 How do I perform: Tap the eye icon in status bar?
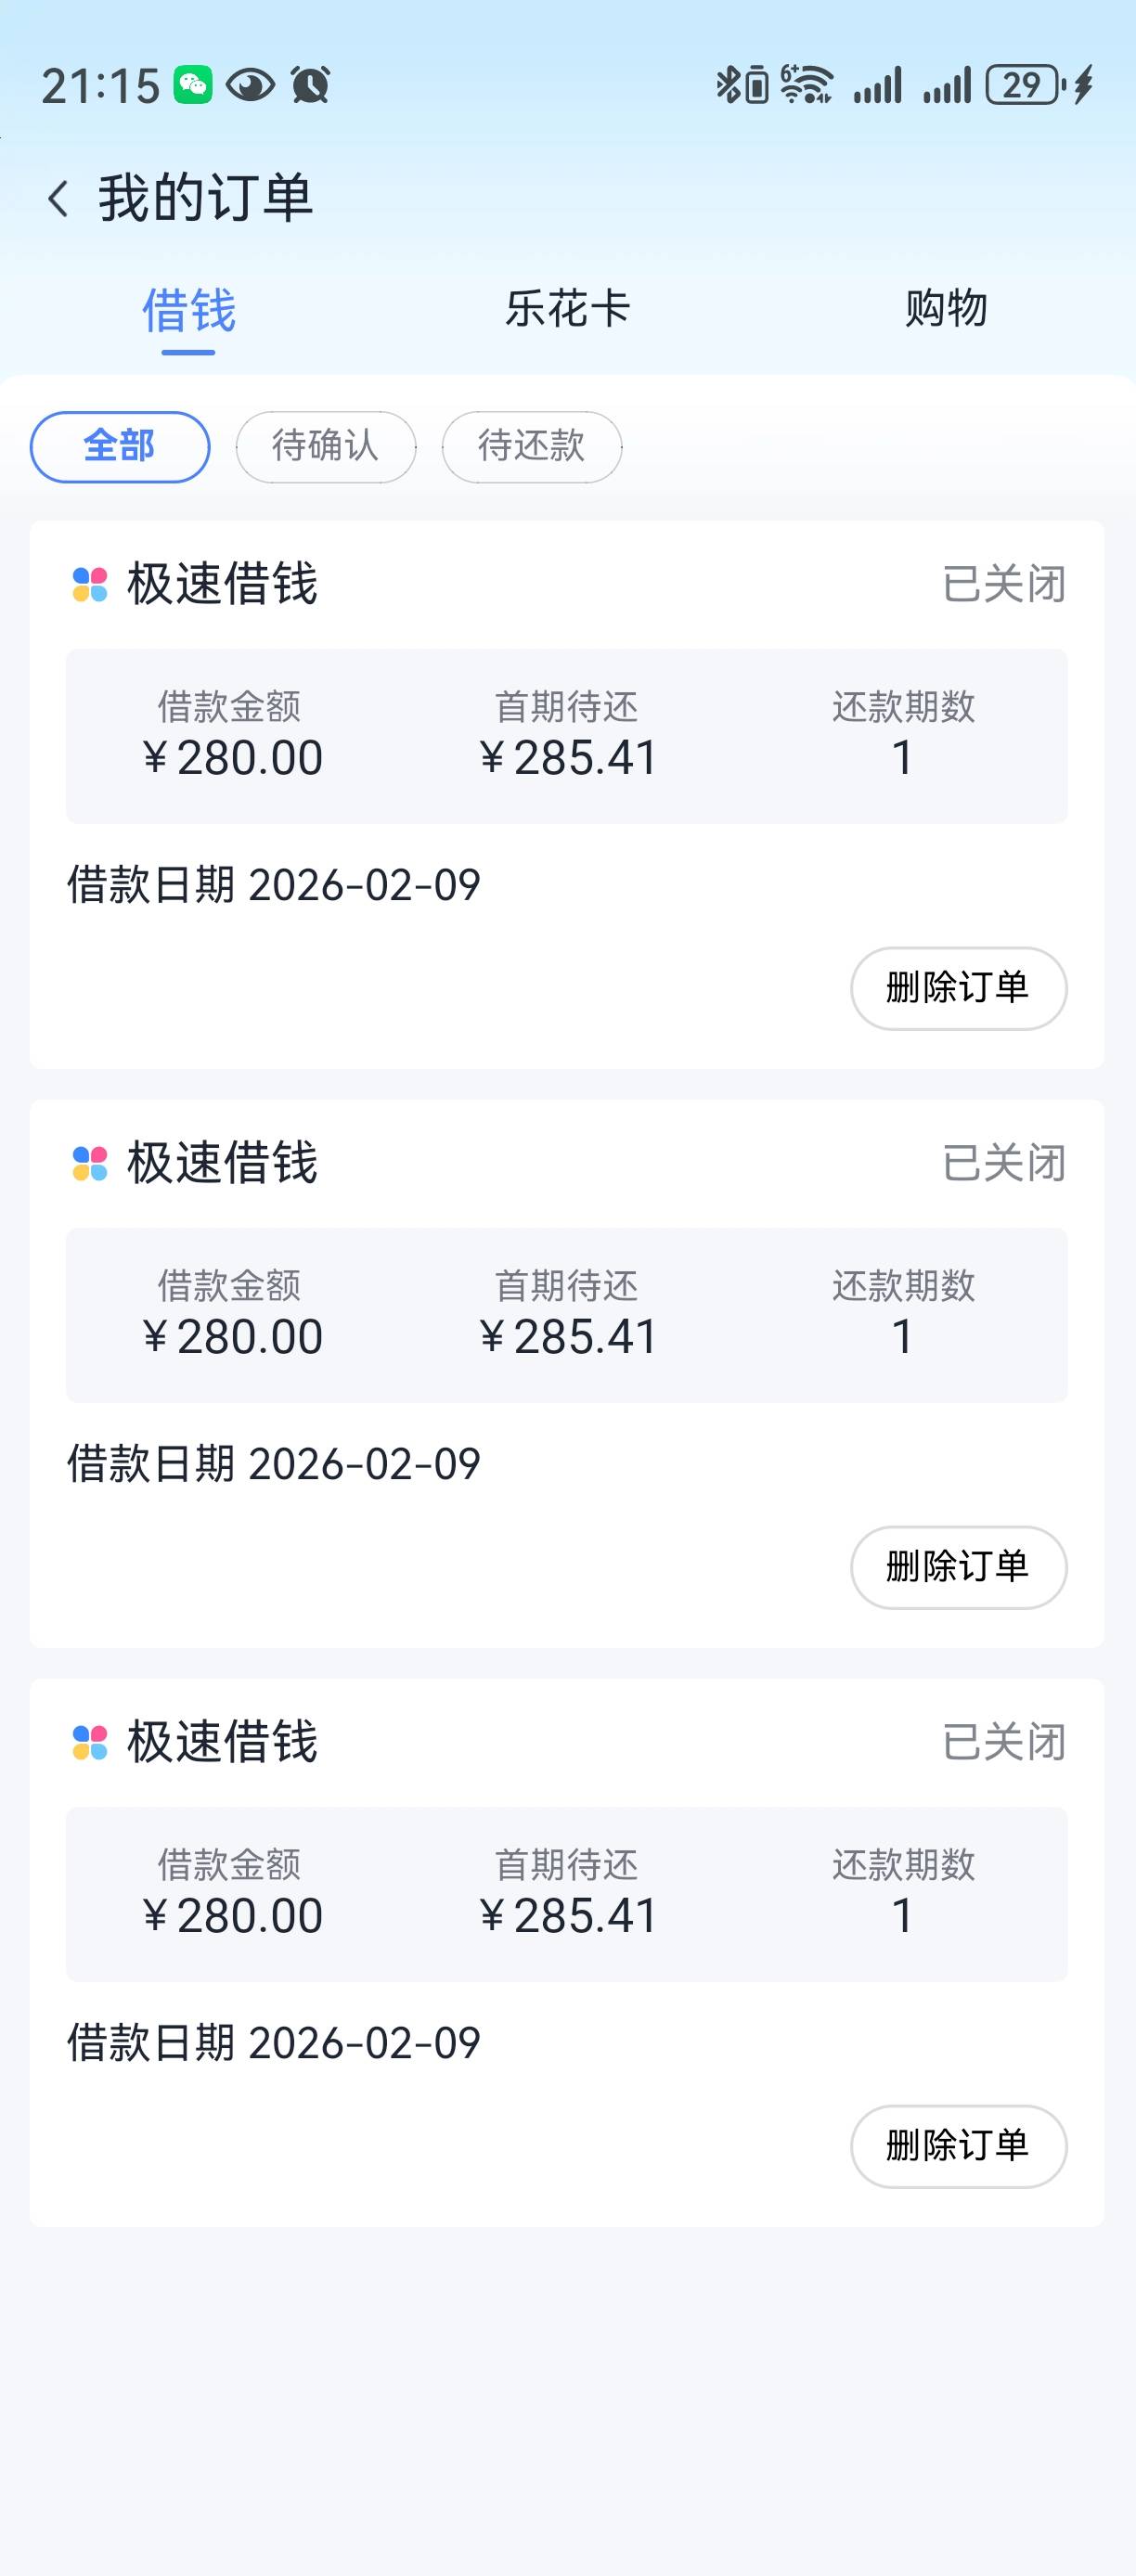click(x=250, y=85)
